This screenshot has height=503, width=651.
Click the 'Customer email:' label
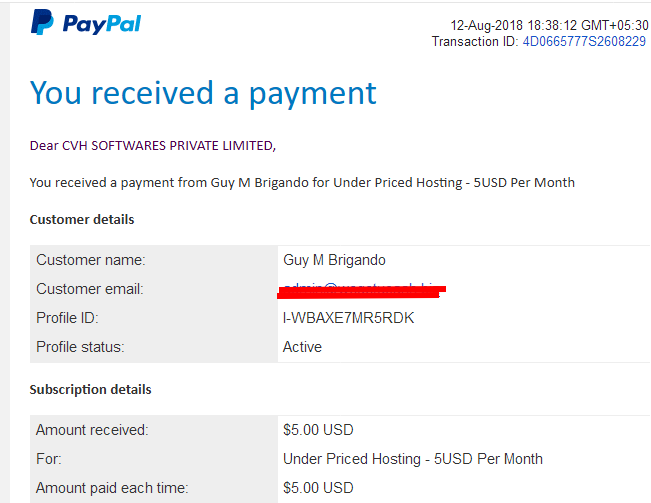coord(90,289)
